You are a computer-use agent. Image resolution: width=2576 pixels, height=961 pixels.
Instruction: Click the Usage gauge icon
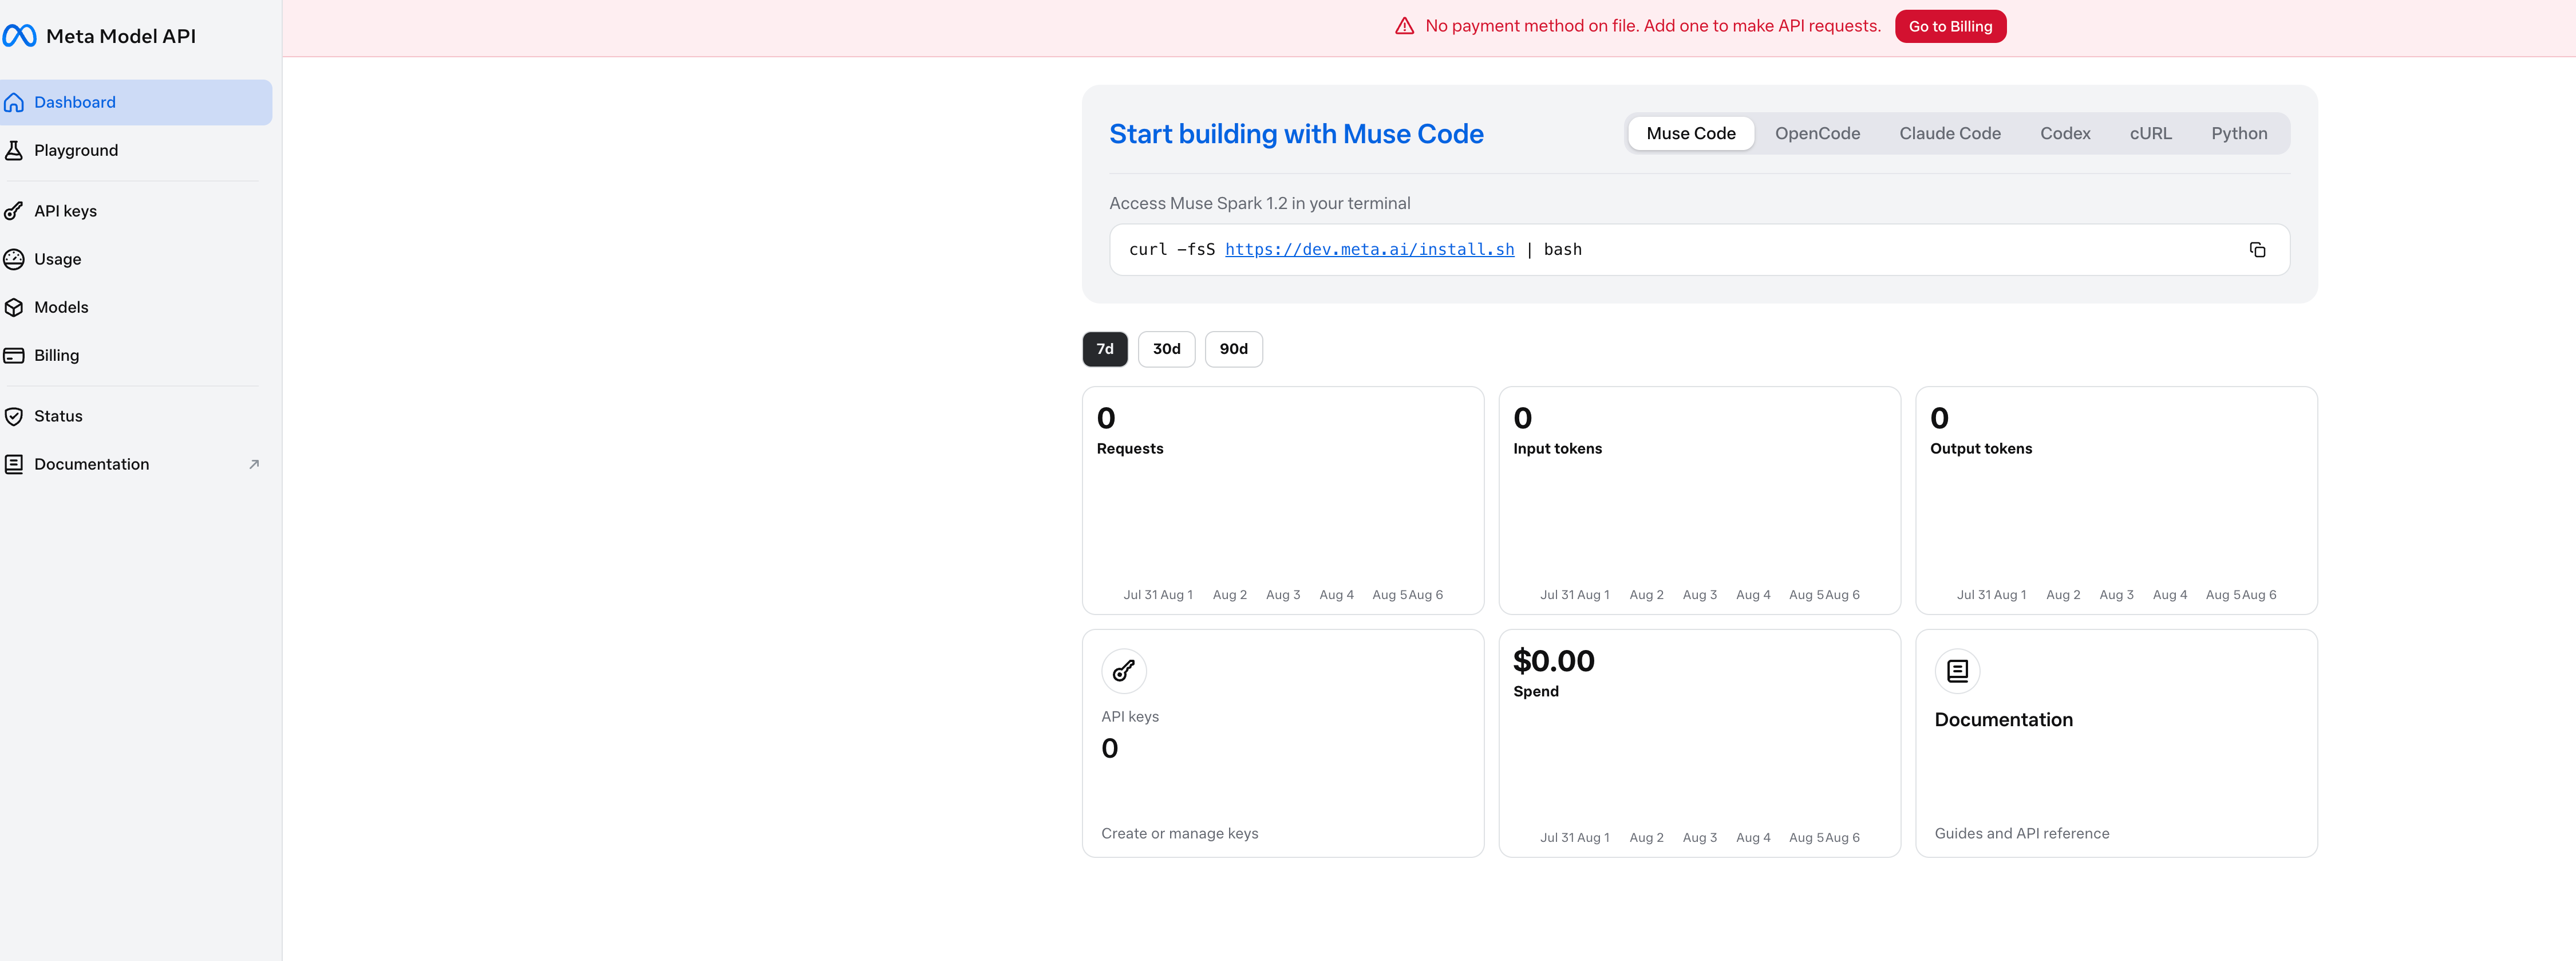[14, 259]
